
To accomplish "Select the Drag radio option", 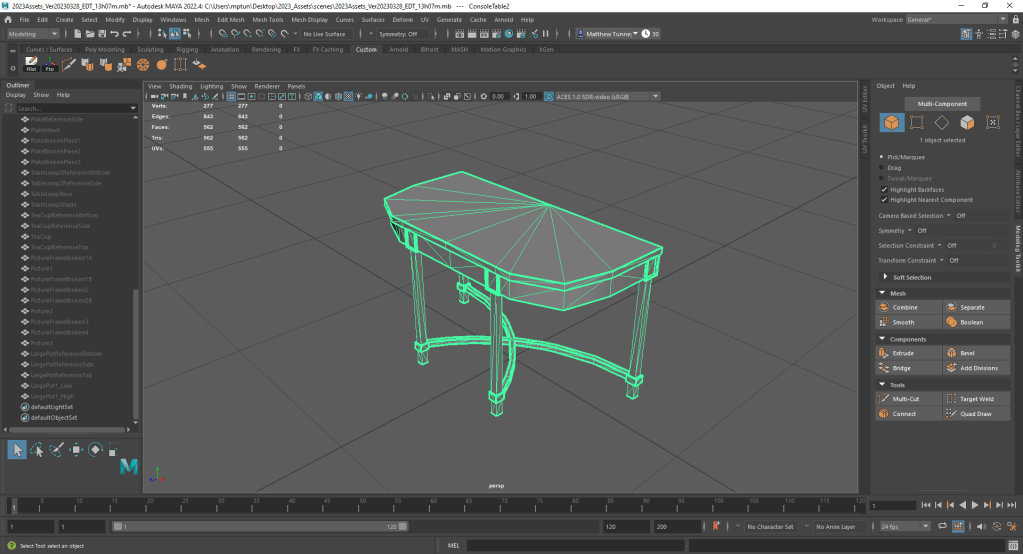I will [x=883, y=168].
